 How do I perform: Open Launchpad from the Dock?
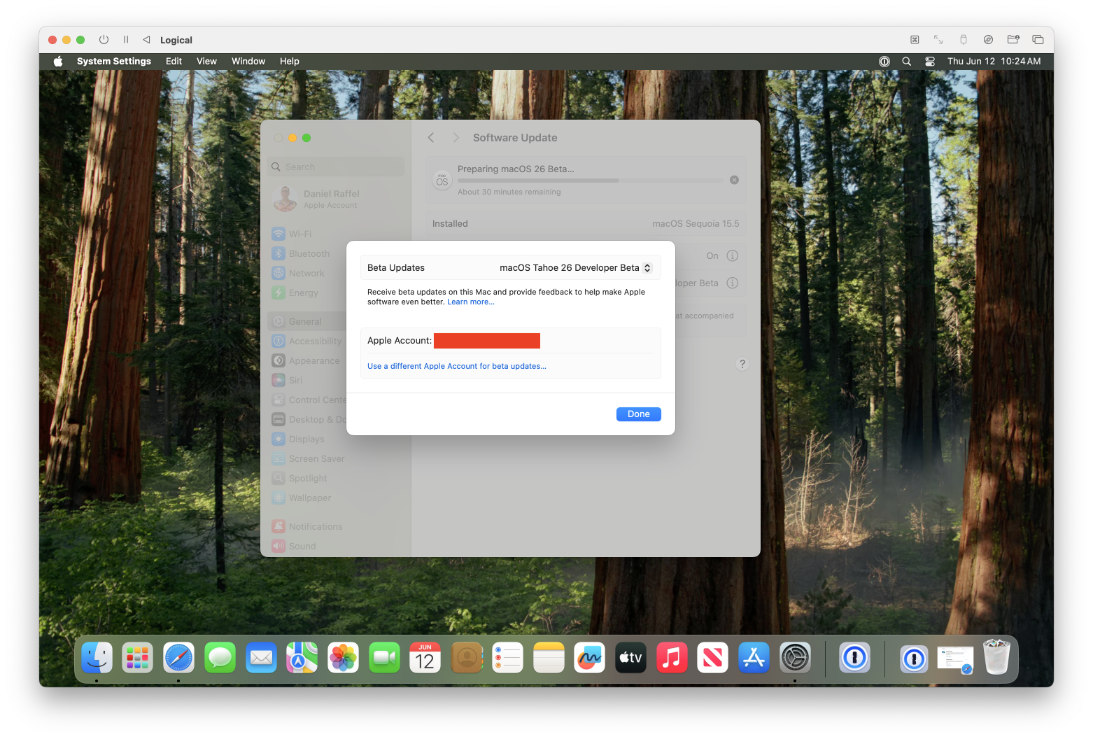click(x=137, y=657)
